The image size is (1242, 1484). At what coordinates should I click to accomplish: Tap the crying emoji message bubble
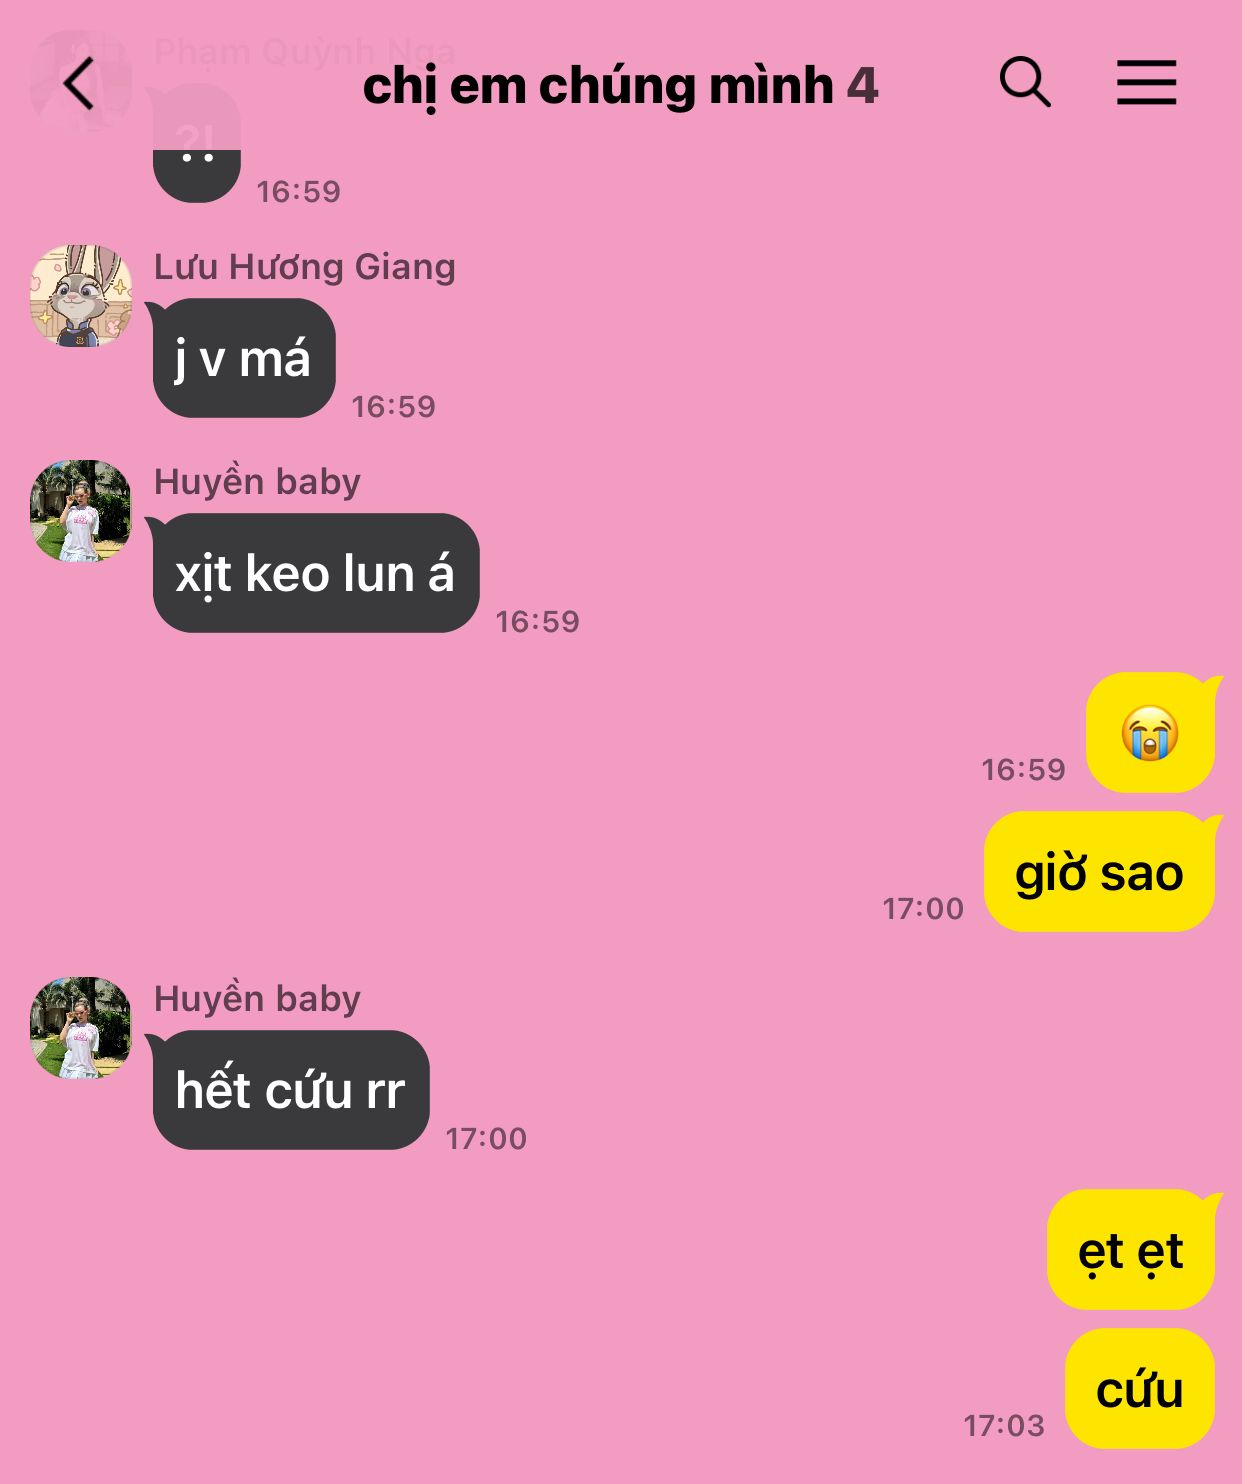1151,733
